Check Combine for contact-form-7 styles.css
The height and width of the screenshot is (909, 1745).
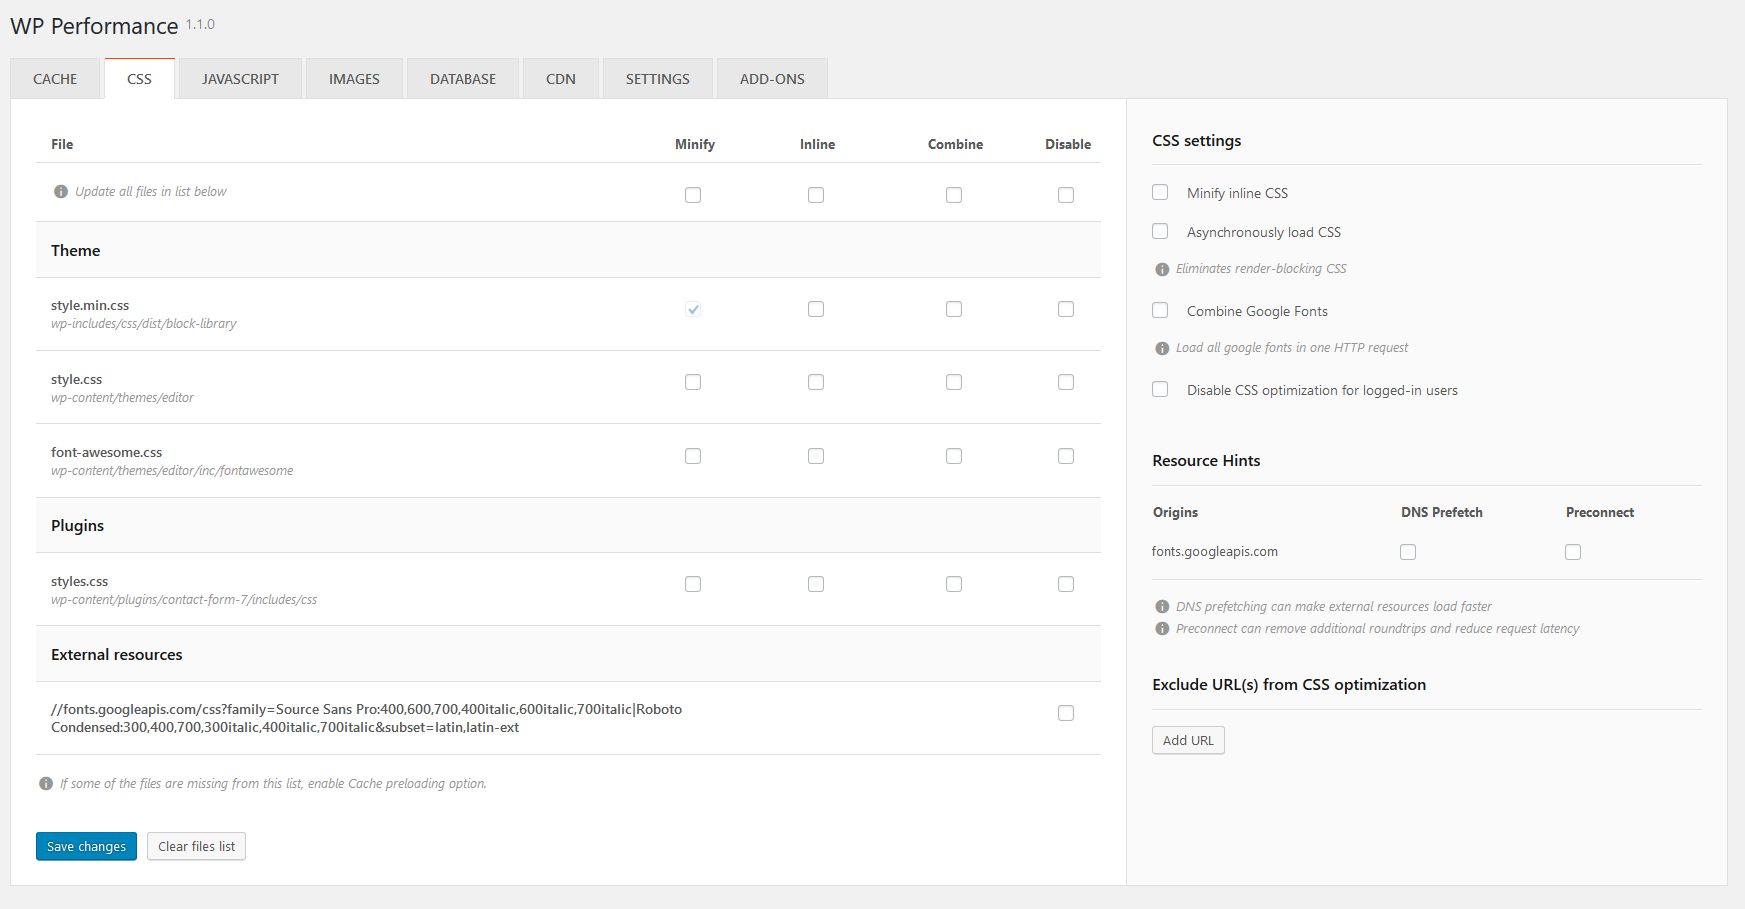pos(954,584)
